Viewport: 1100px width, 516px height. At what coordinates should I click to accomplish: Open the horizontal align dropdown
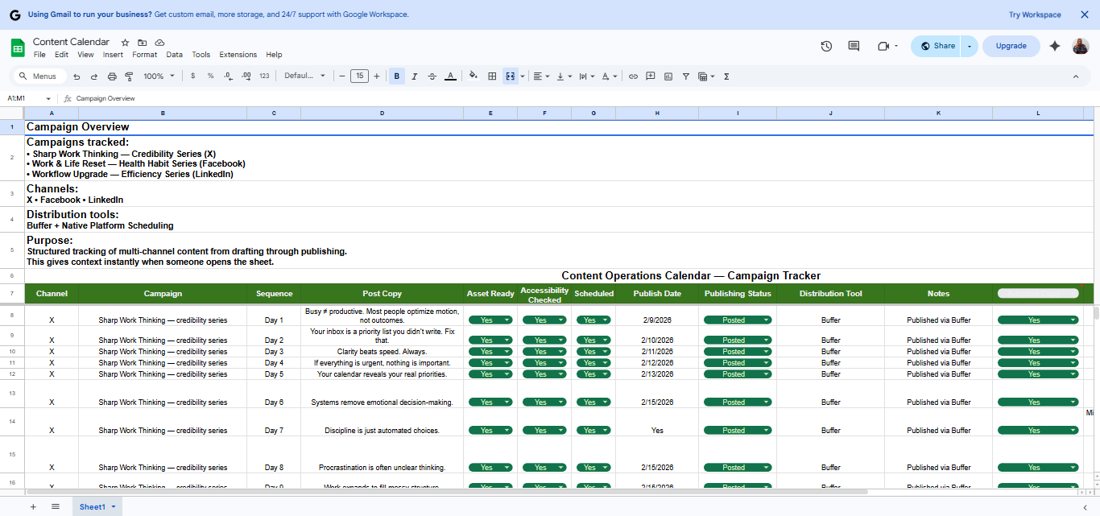(x=541, y=76)
